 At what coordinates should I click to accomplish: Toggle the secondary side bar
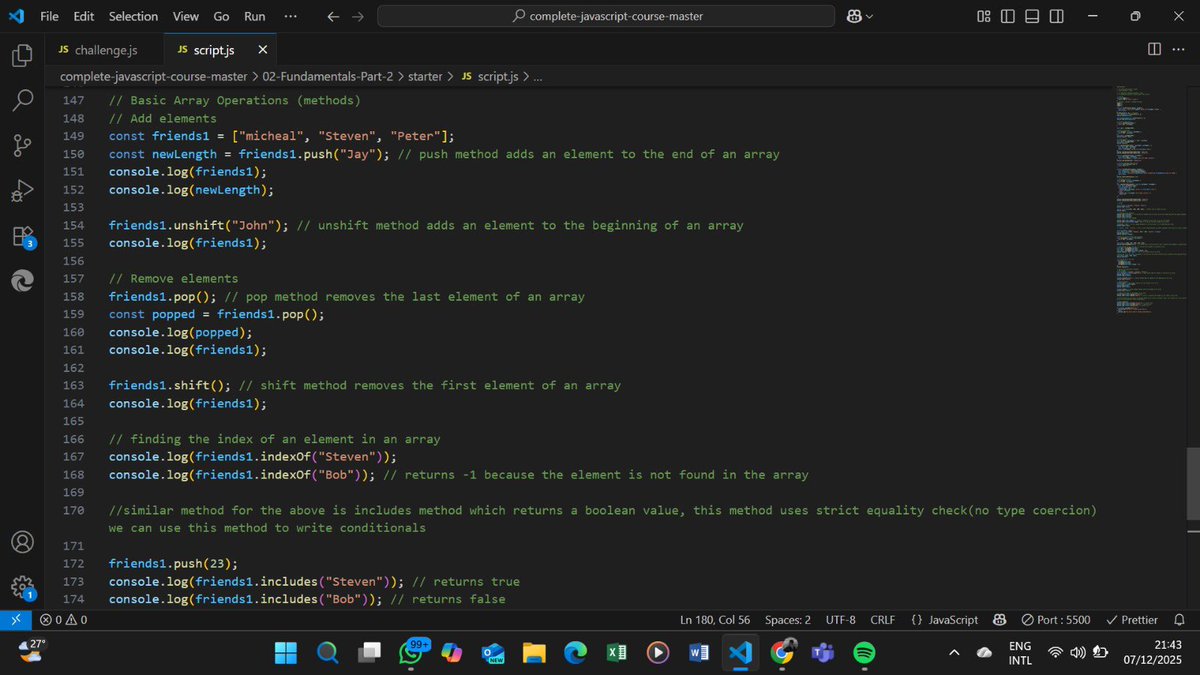pyautogui.click(x=1057, y=16)
